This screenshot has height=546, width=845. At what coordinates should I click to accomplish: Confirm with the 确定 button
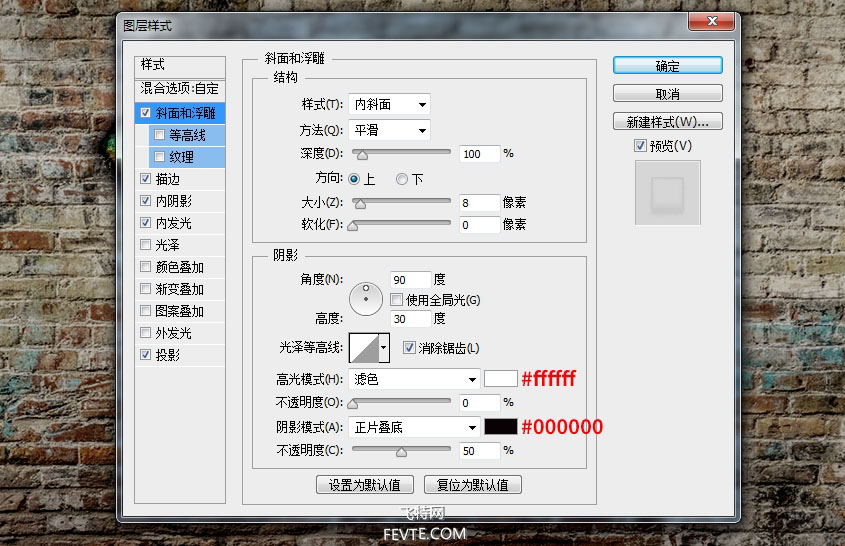point(668,66)
